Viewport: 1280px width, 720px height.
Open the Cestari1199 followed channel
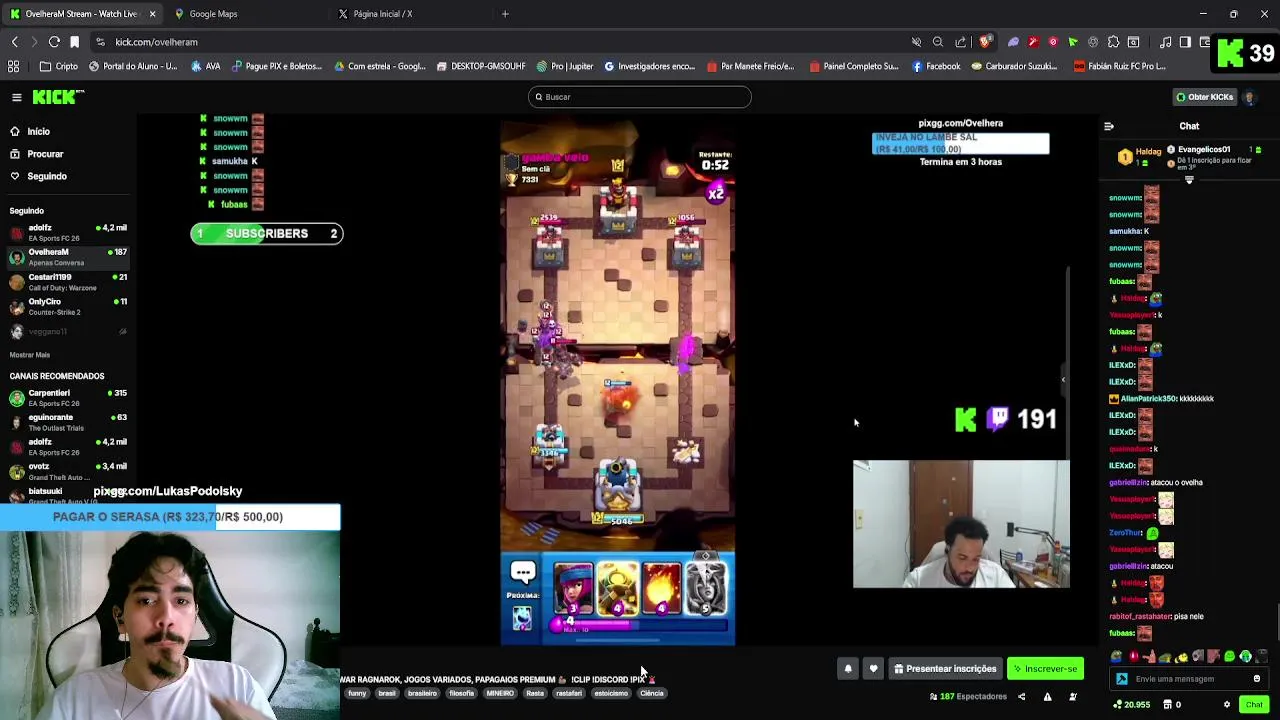[x=68, y=282]
